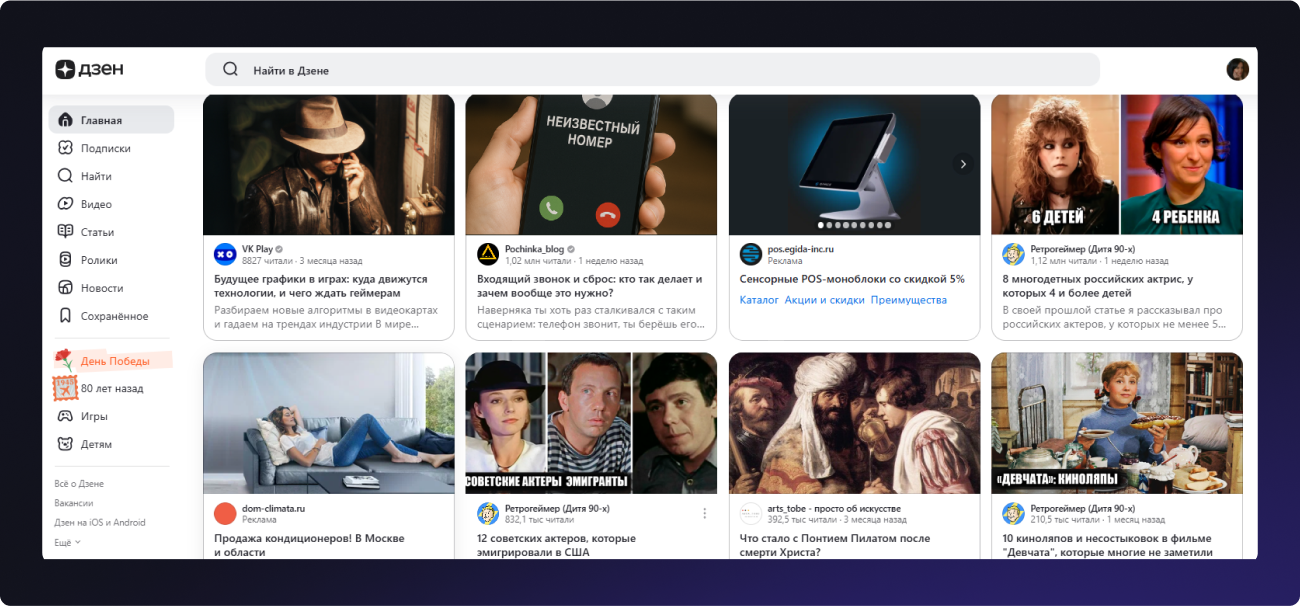1300x606 pixels.
Task: Click the arts_tobe channel avatar icon
Action: coord(751,514)
